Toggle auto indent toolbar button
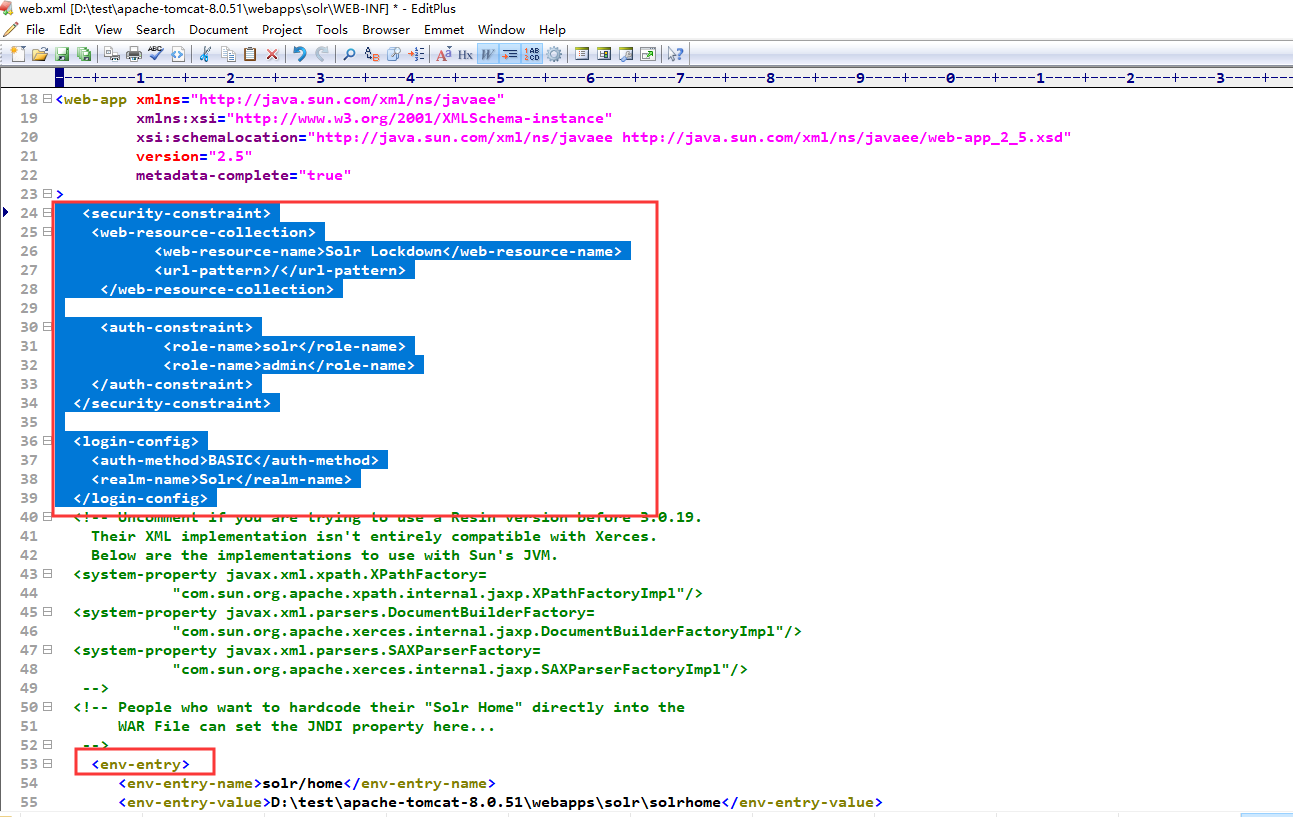 (509, 54)
